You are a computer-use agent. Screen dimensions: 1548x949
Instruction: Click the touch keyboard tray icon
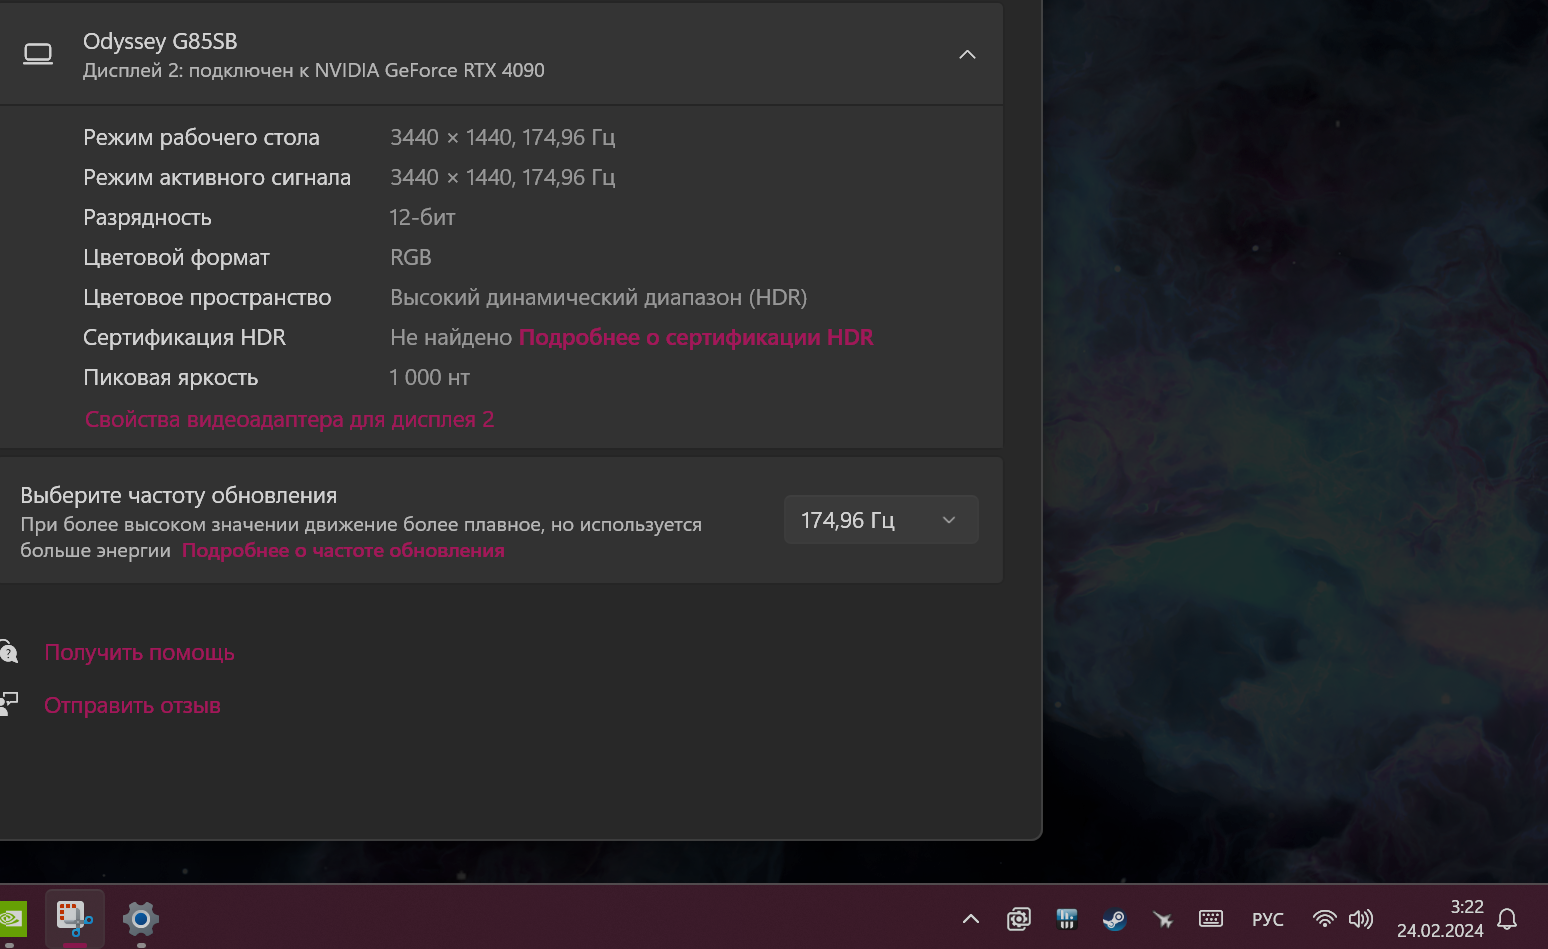1211,919
